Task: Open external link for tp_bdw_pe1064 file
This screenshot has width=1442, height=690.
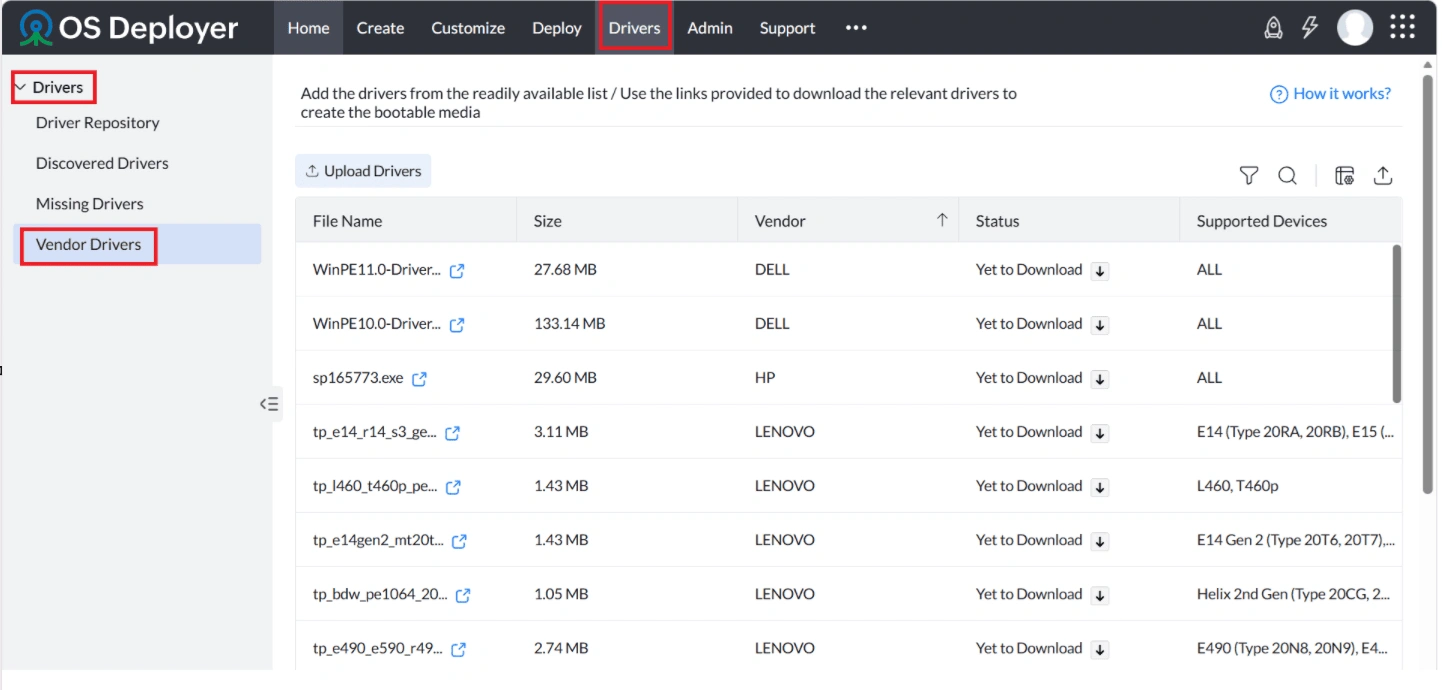Action: coord(463,594)
